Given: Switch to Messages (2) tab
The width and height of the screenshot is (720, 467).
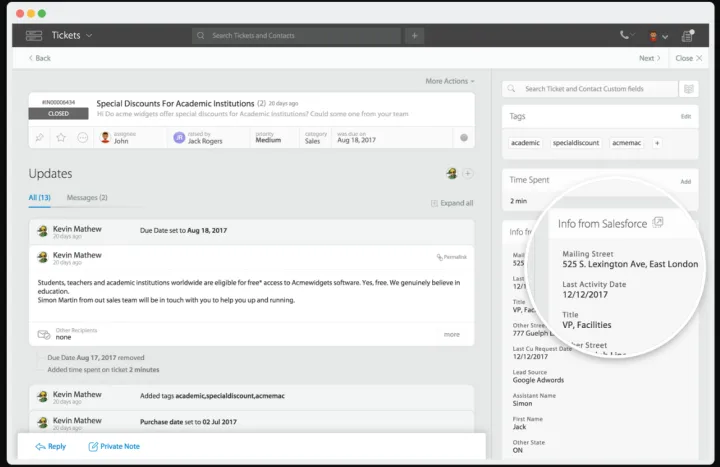Looking at the screenshot, I should pyautogui.click(x=87, y=197).
